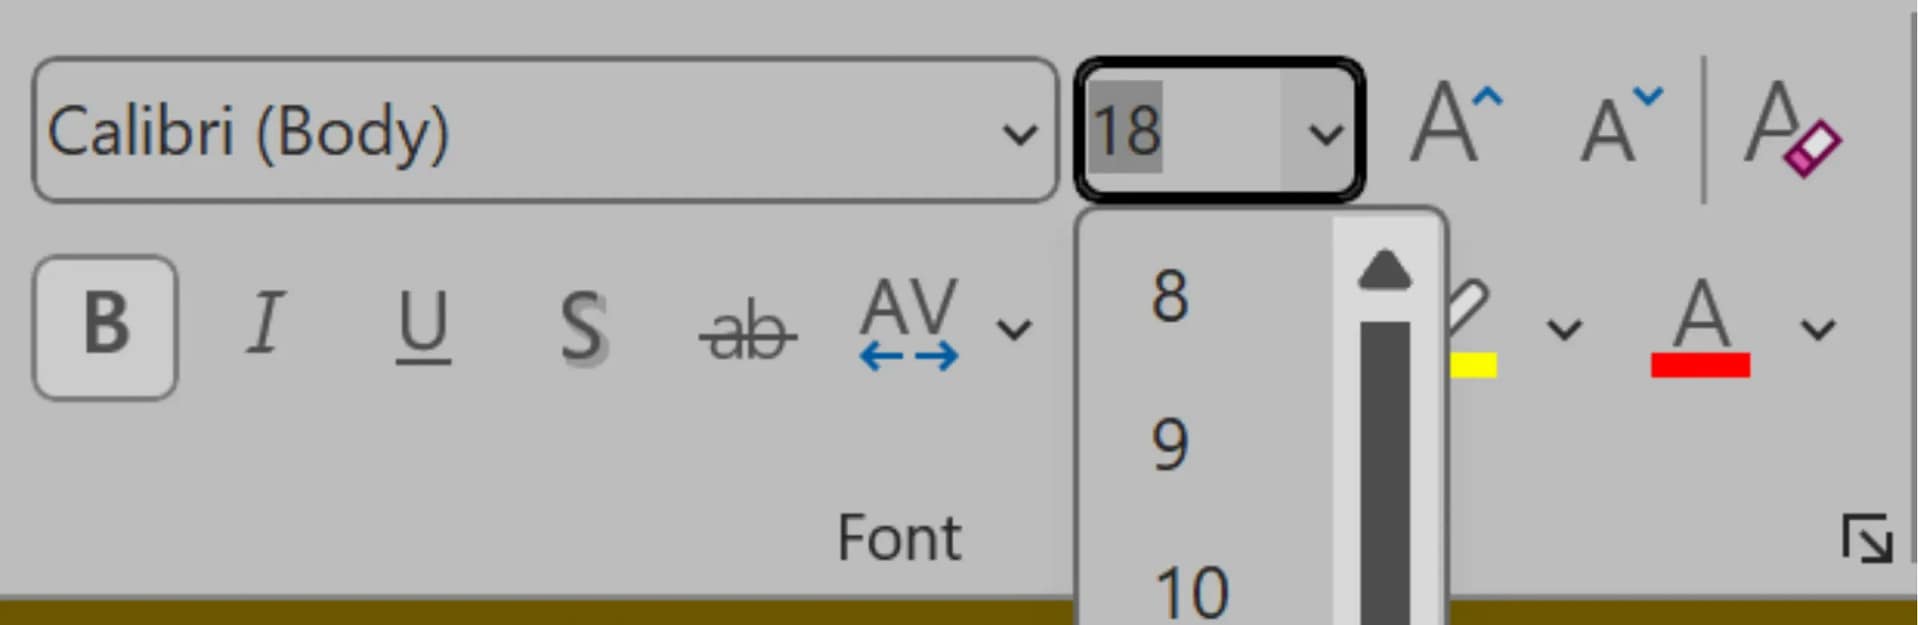Open font color dropdown arrow
The image size is (1918, 625).
[1817, 328]
